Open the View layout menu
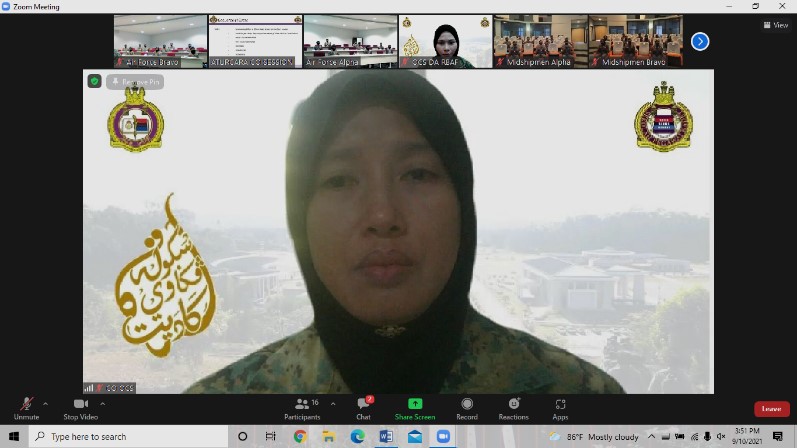 tap(776, 25)
